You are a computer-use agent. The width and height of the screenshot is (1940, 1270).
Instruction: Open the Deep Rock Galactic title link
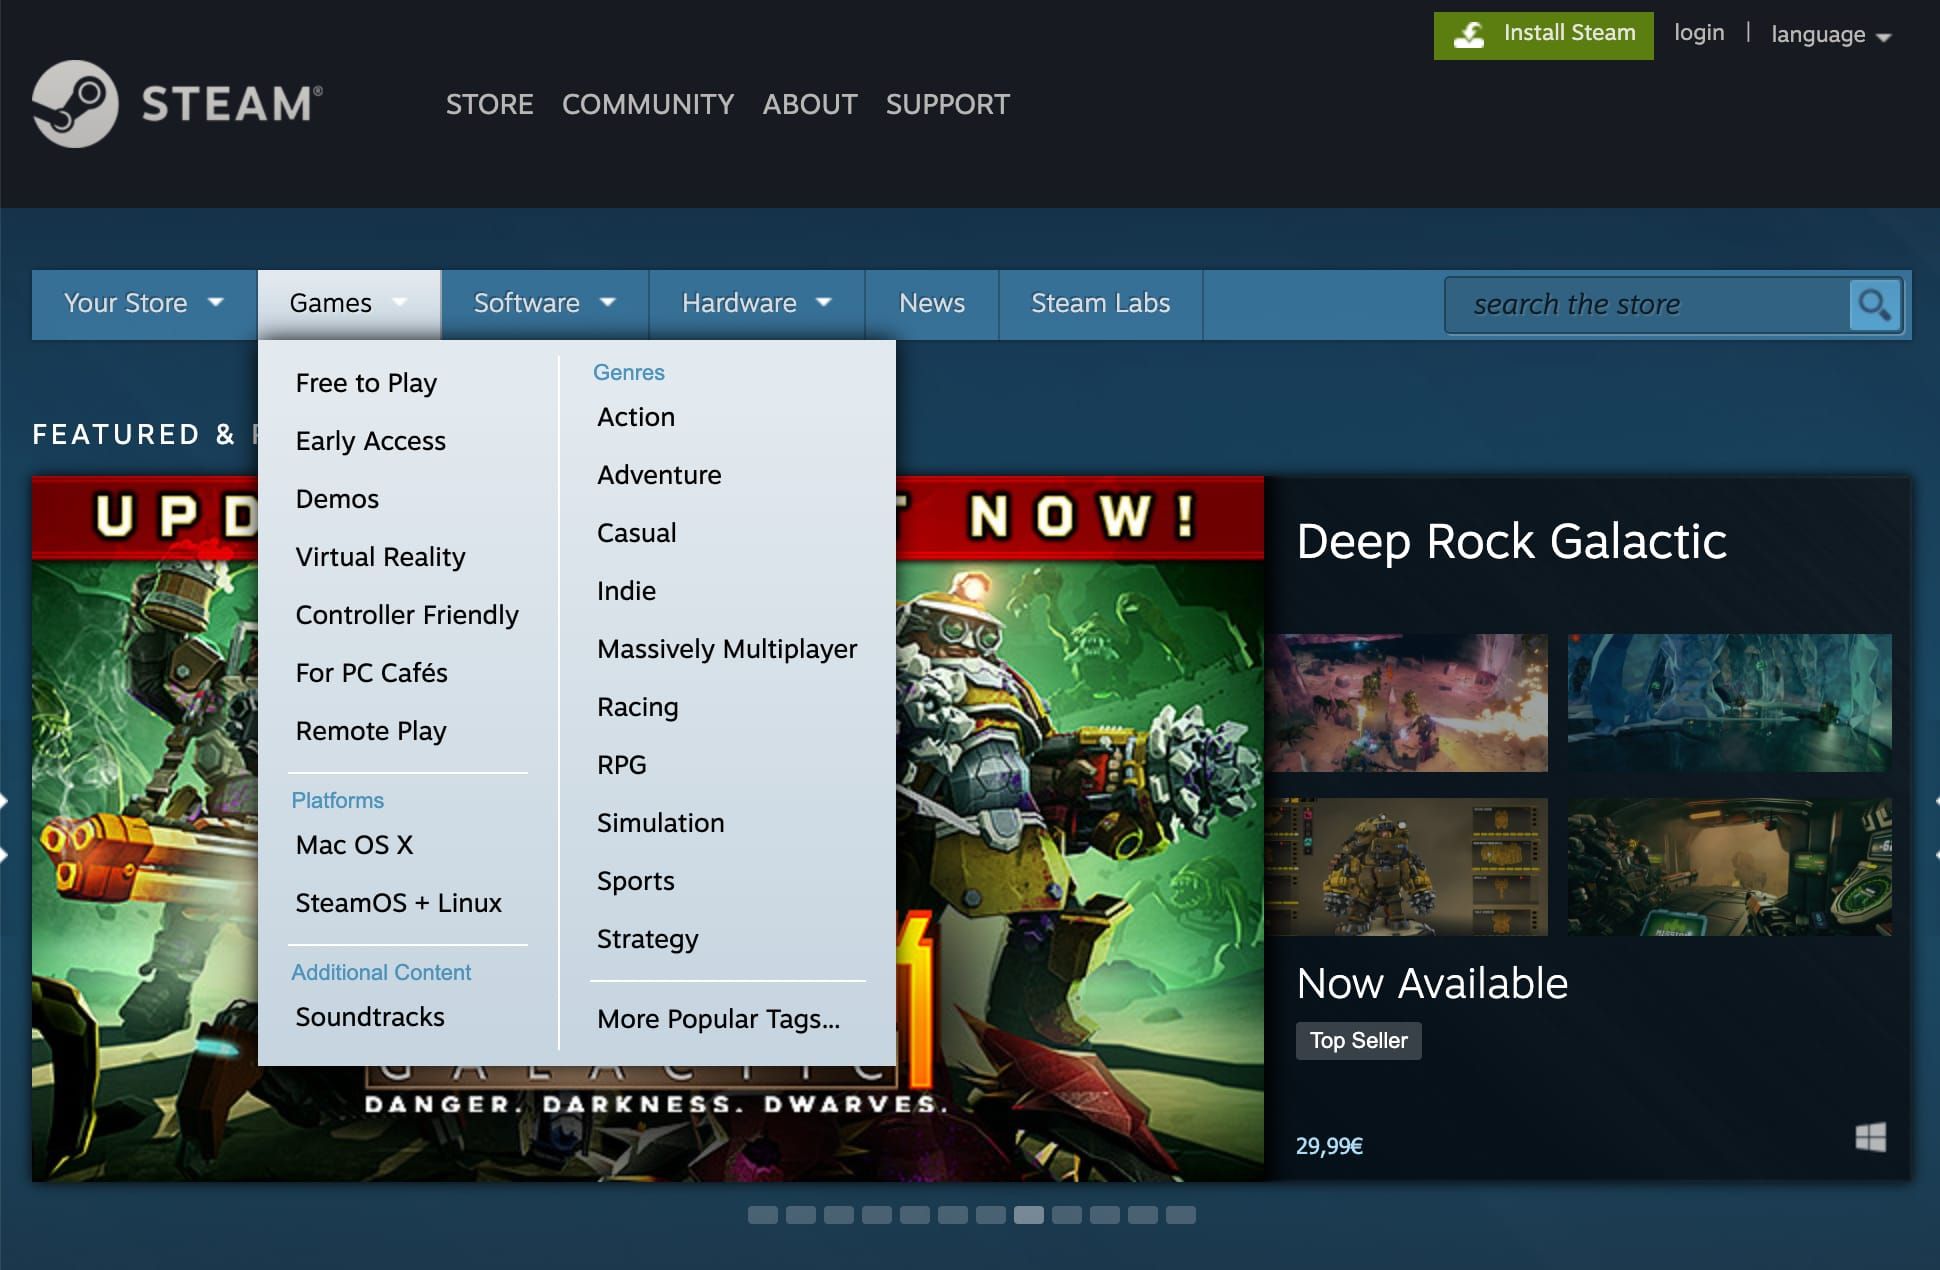pos(1512,542)
